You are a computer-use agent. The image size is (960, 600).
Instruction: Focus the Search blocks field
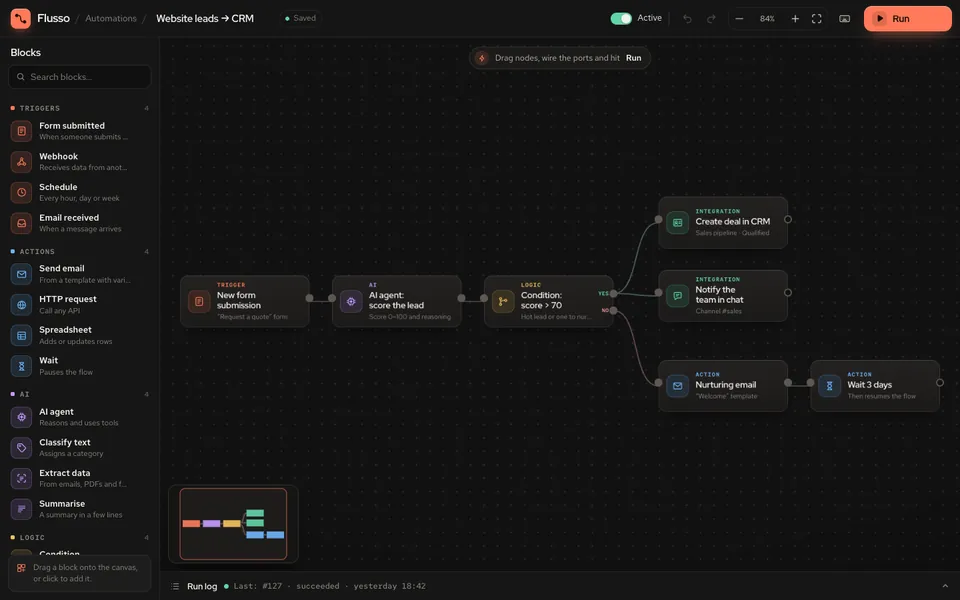click(80, 77)
